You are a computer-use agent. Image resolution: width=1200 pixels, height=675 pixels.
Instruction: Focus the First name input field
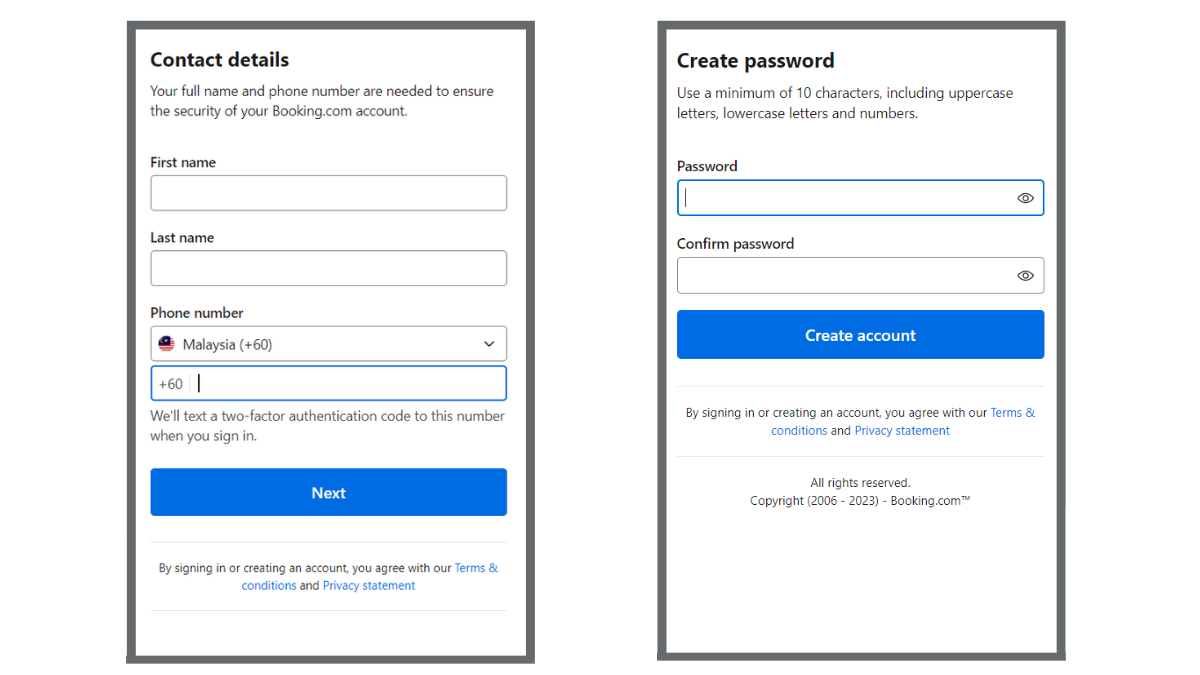point(329,192)
